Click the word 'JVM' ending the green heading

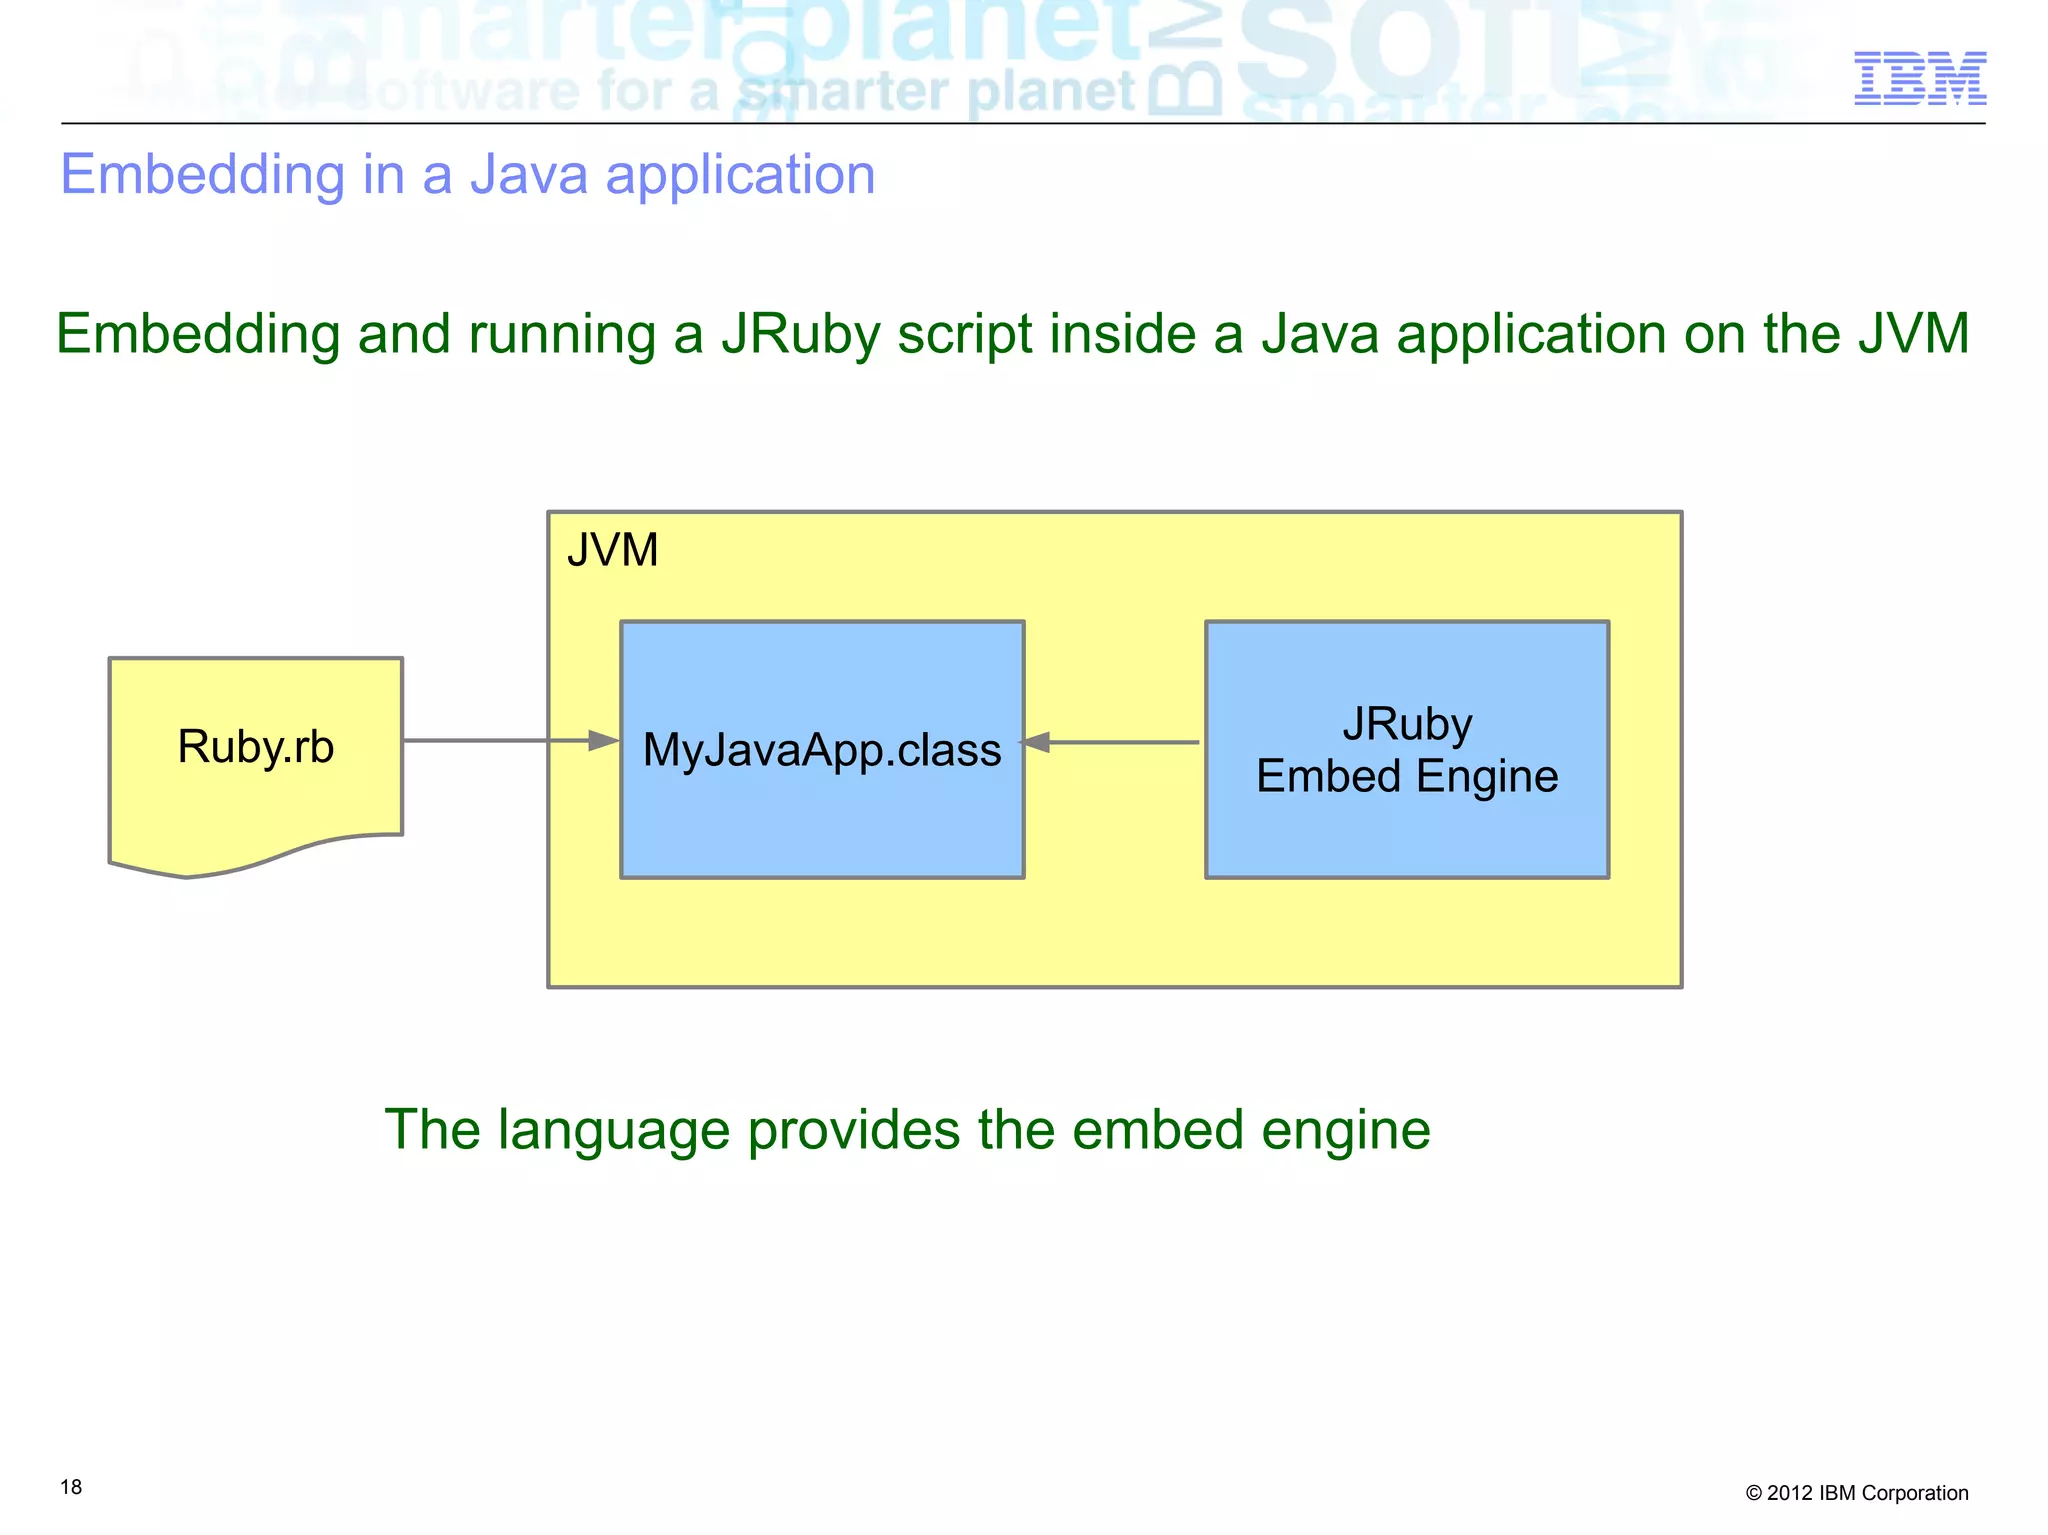pyautogui.click(x=1913, y=333)
